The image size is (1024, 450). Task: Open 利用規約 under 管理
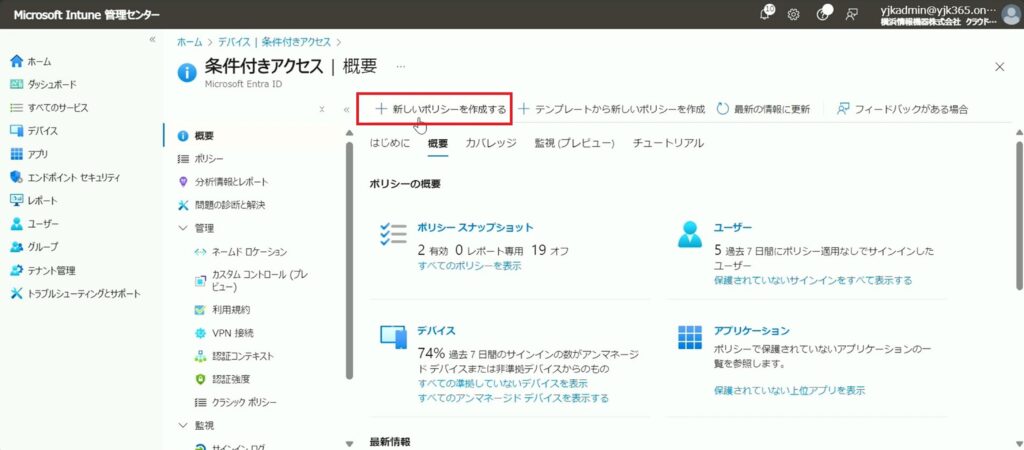click(223, 310)
